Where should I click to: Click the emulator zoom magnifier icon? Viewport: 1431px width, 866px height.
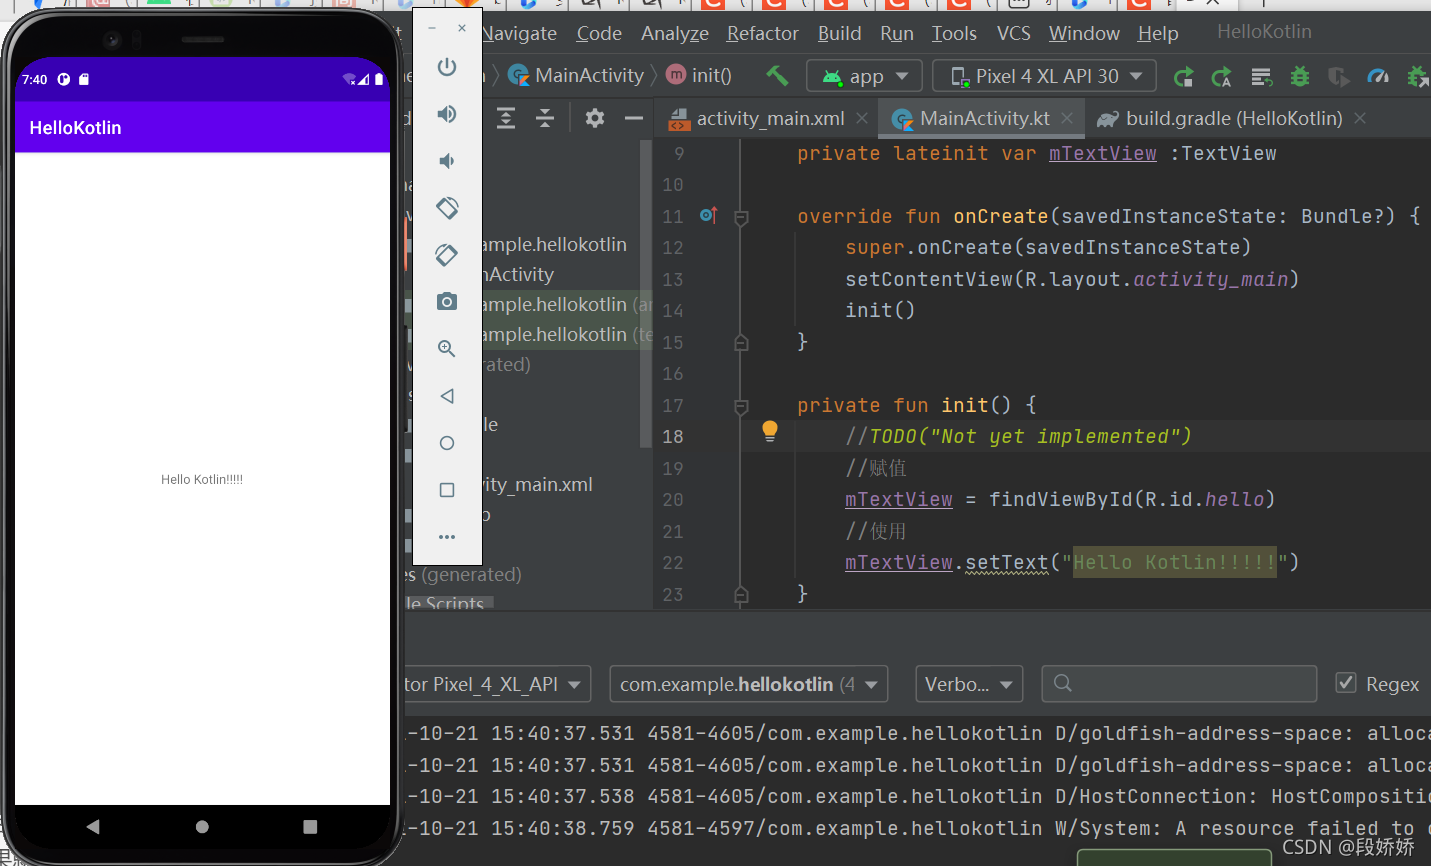click(447, 349)
